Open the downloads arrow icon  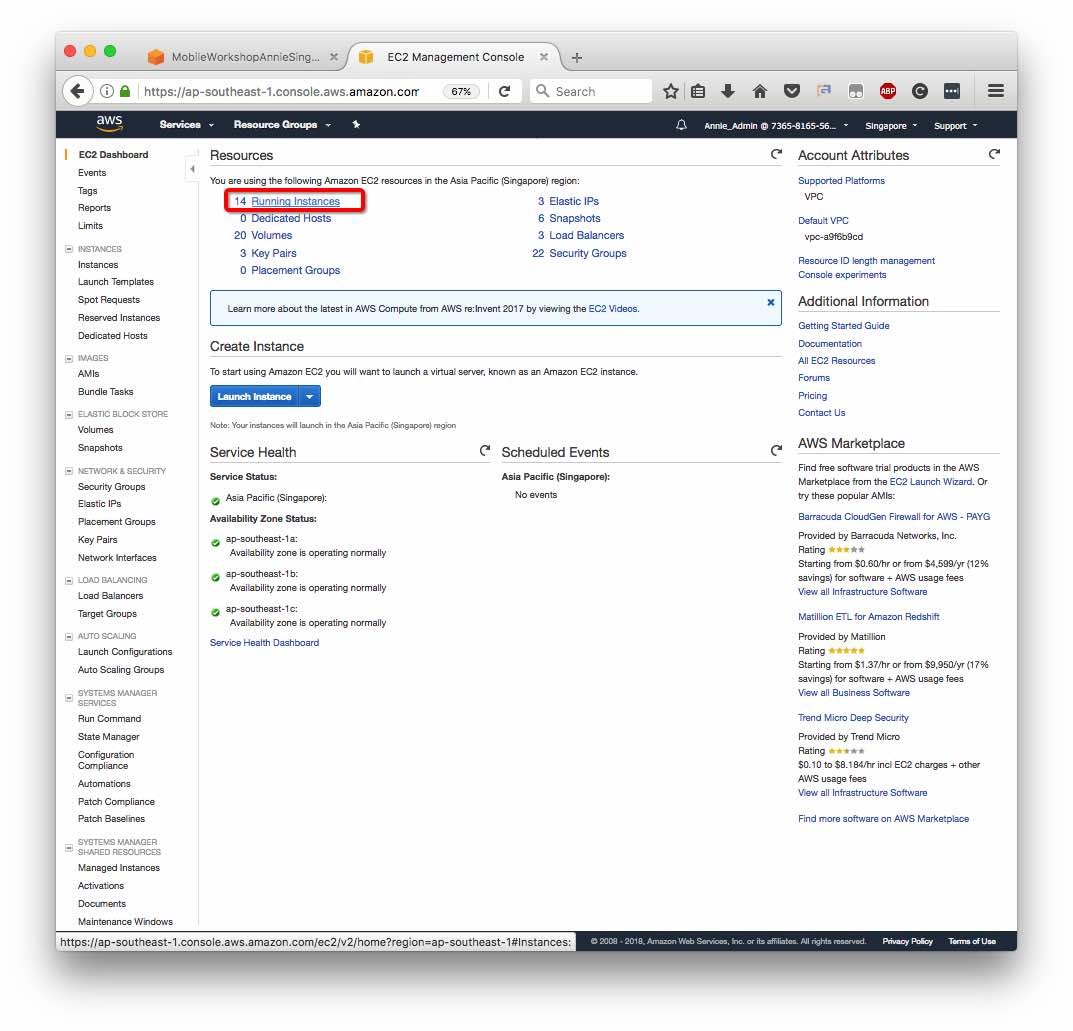[x=727, y=91]
